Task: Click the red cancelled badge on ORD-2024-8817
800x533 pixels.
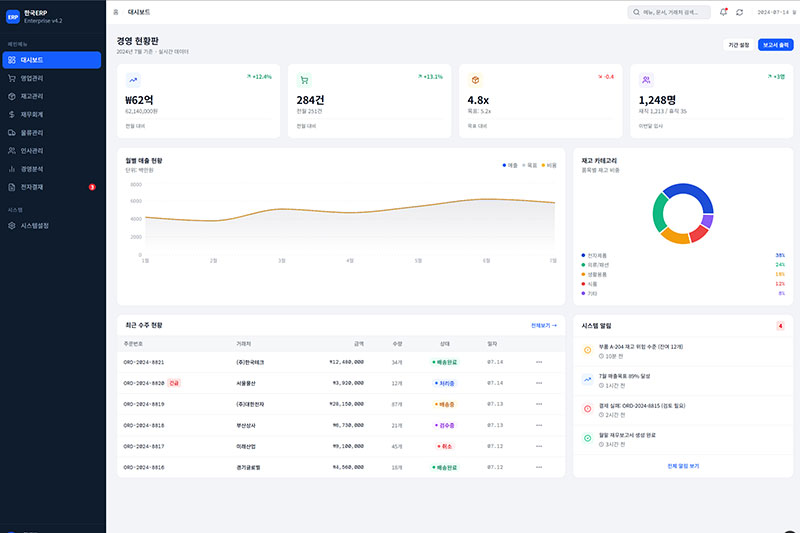Action: point(444,446)
